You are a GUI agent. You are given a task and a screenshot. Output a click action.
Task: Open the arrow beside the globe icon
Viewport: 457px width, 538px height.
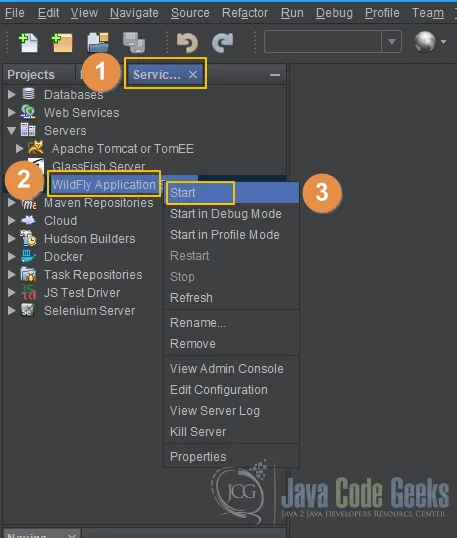coord(443,42)
